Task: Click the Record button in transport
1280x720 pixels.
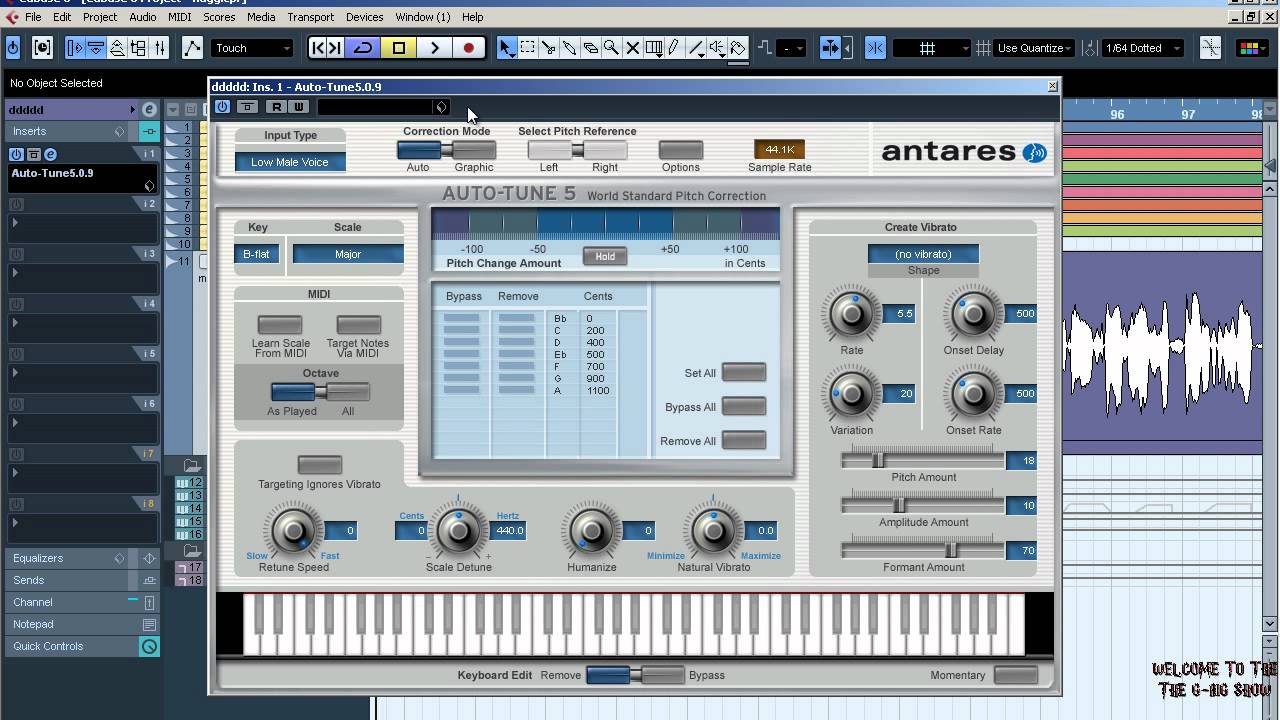Action: [468, 47]
